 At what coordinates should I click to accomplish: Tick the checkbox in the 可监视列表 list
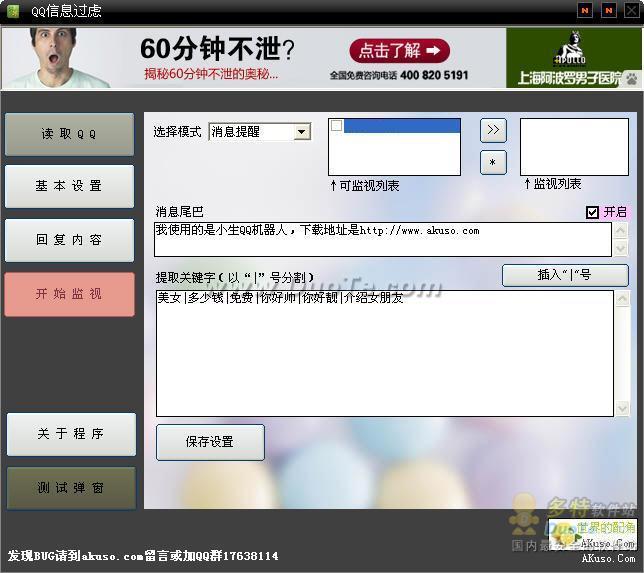click(x=336, y=125)
